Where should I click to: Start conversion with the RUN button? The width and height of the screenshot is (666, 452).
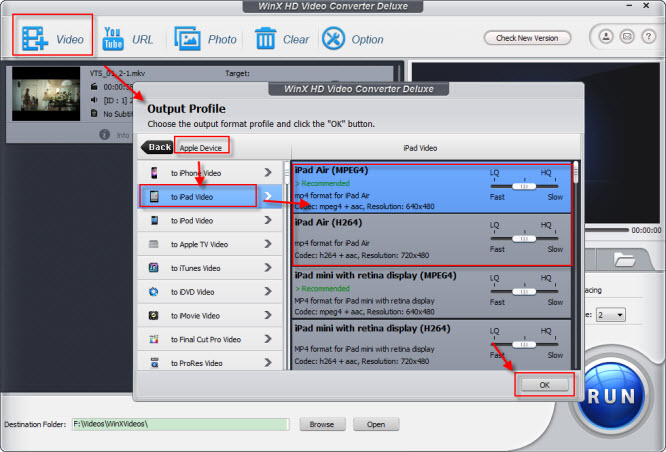[611, 396]
